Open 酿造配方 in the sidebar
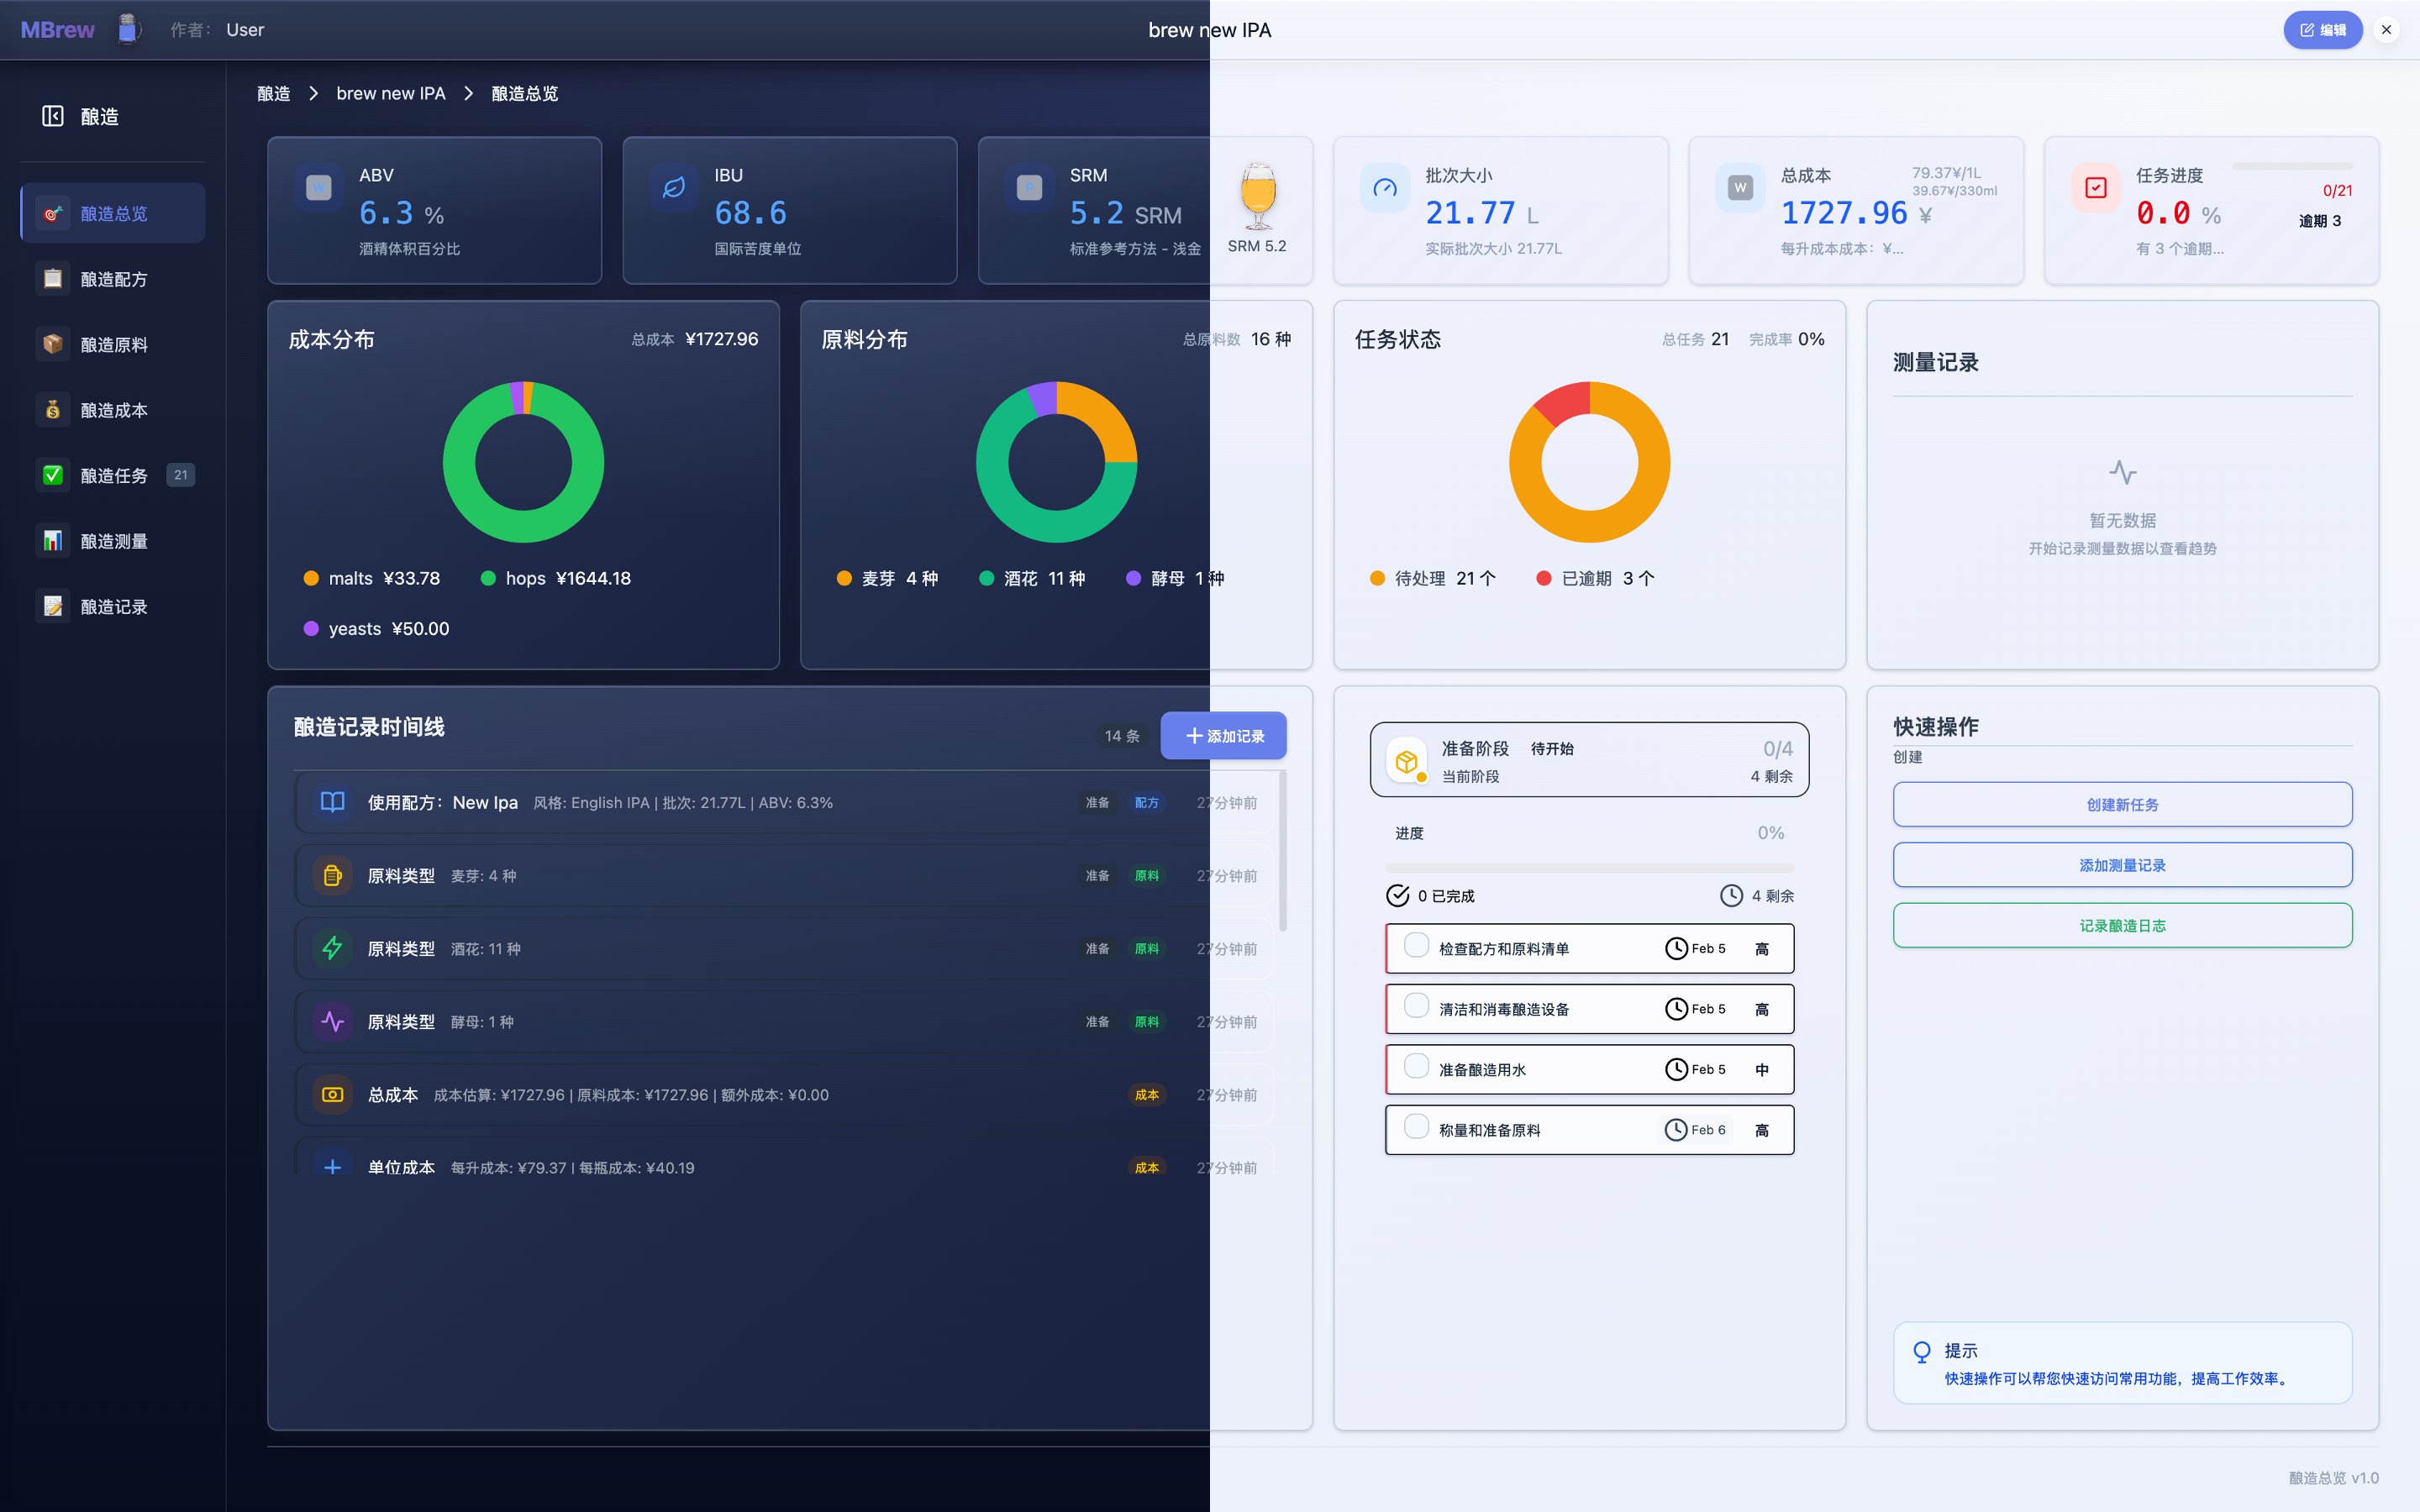 coord(113,279)
